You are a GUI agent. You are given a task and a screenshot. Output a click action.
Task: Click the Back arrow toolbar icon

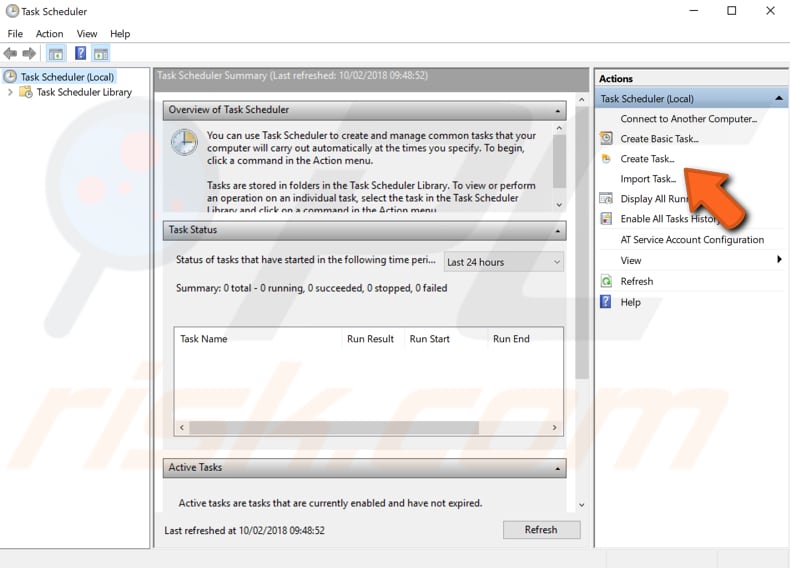[x=10, y=53]
